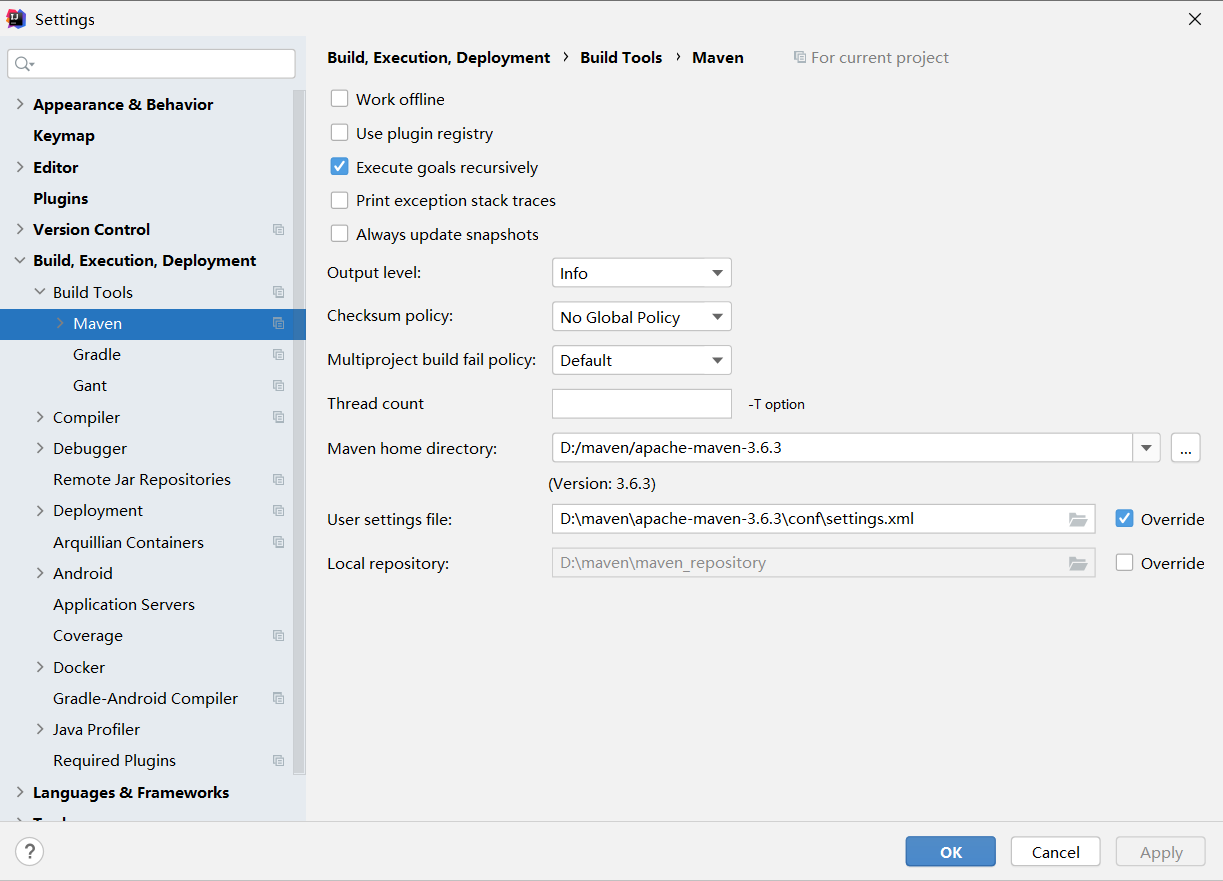The width and height of the screenshot is (1223, 881).
Task: Expand the Android node
Action: (x=40, y=574)
